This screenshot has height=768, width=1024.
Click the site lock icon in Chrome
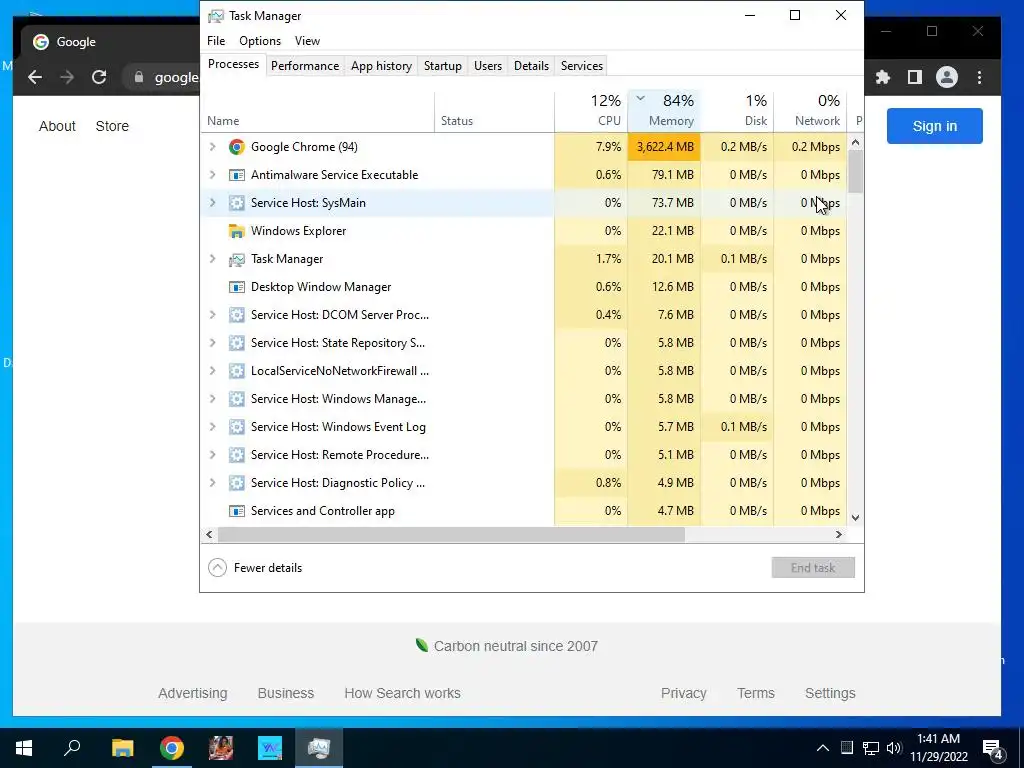[138, 77]
